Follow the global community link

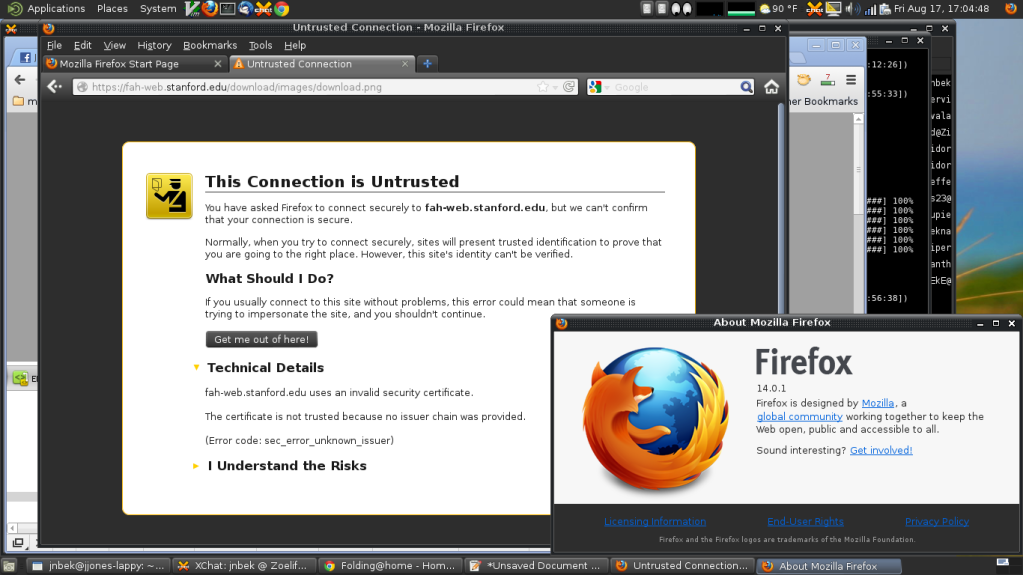pos(799,416)
